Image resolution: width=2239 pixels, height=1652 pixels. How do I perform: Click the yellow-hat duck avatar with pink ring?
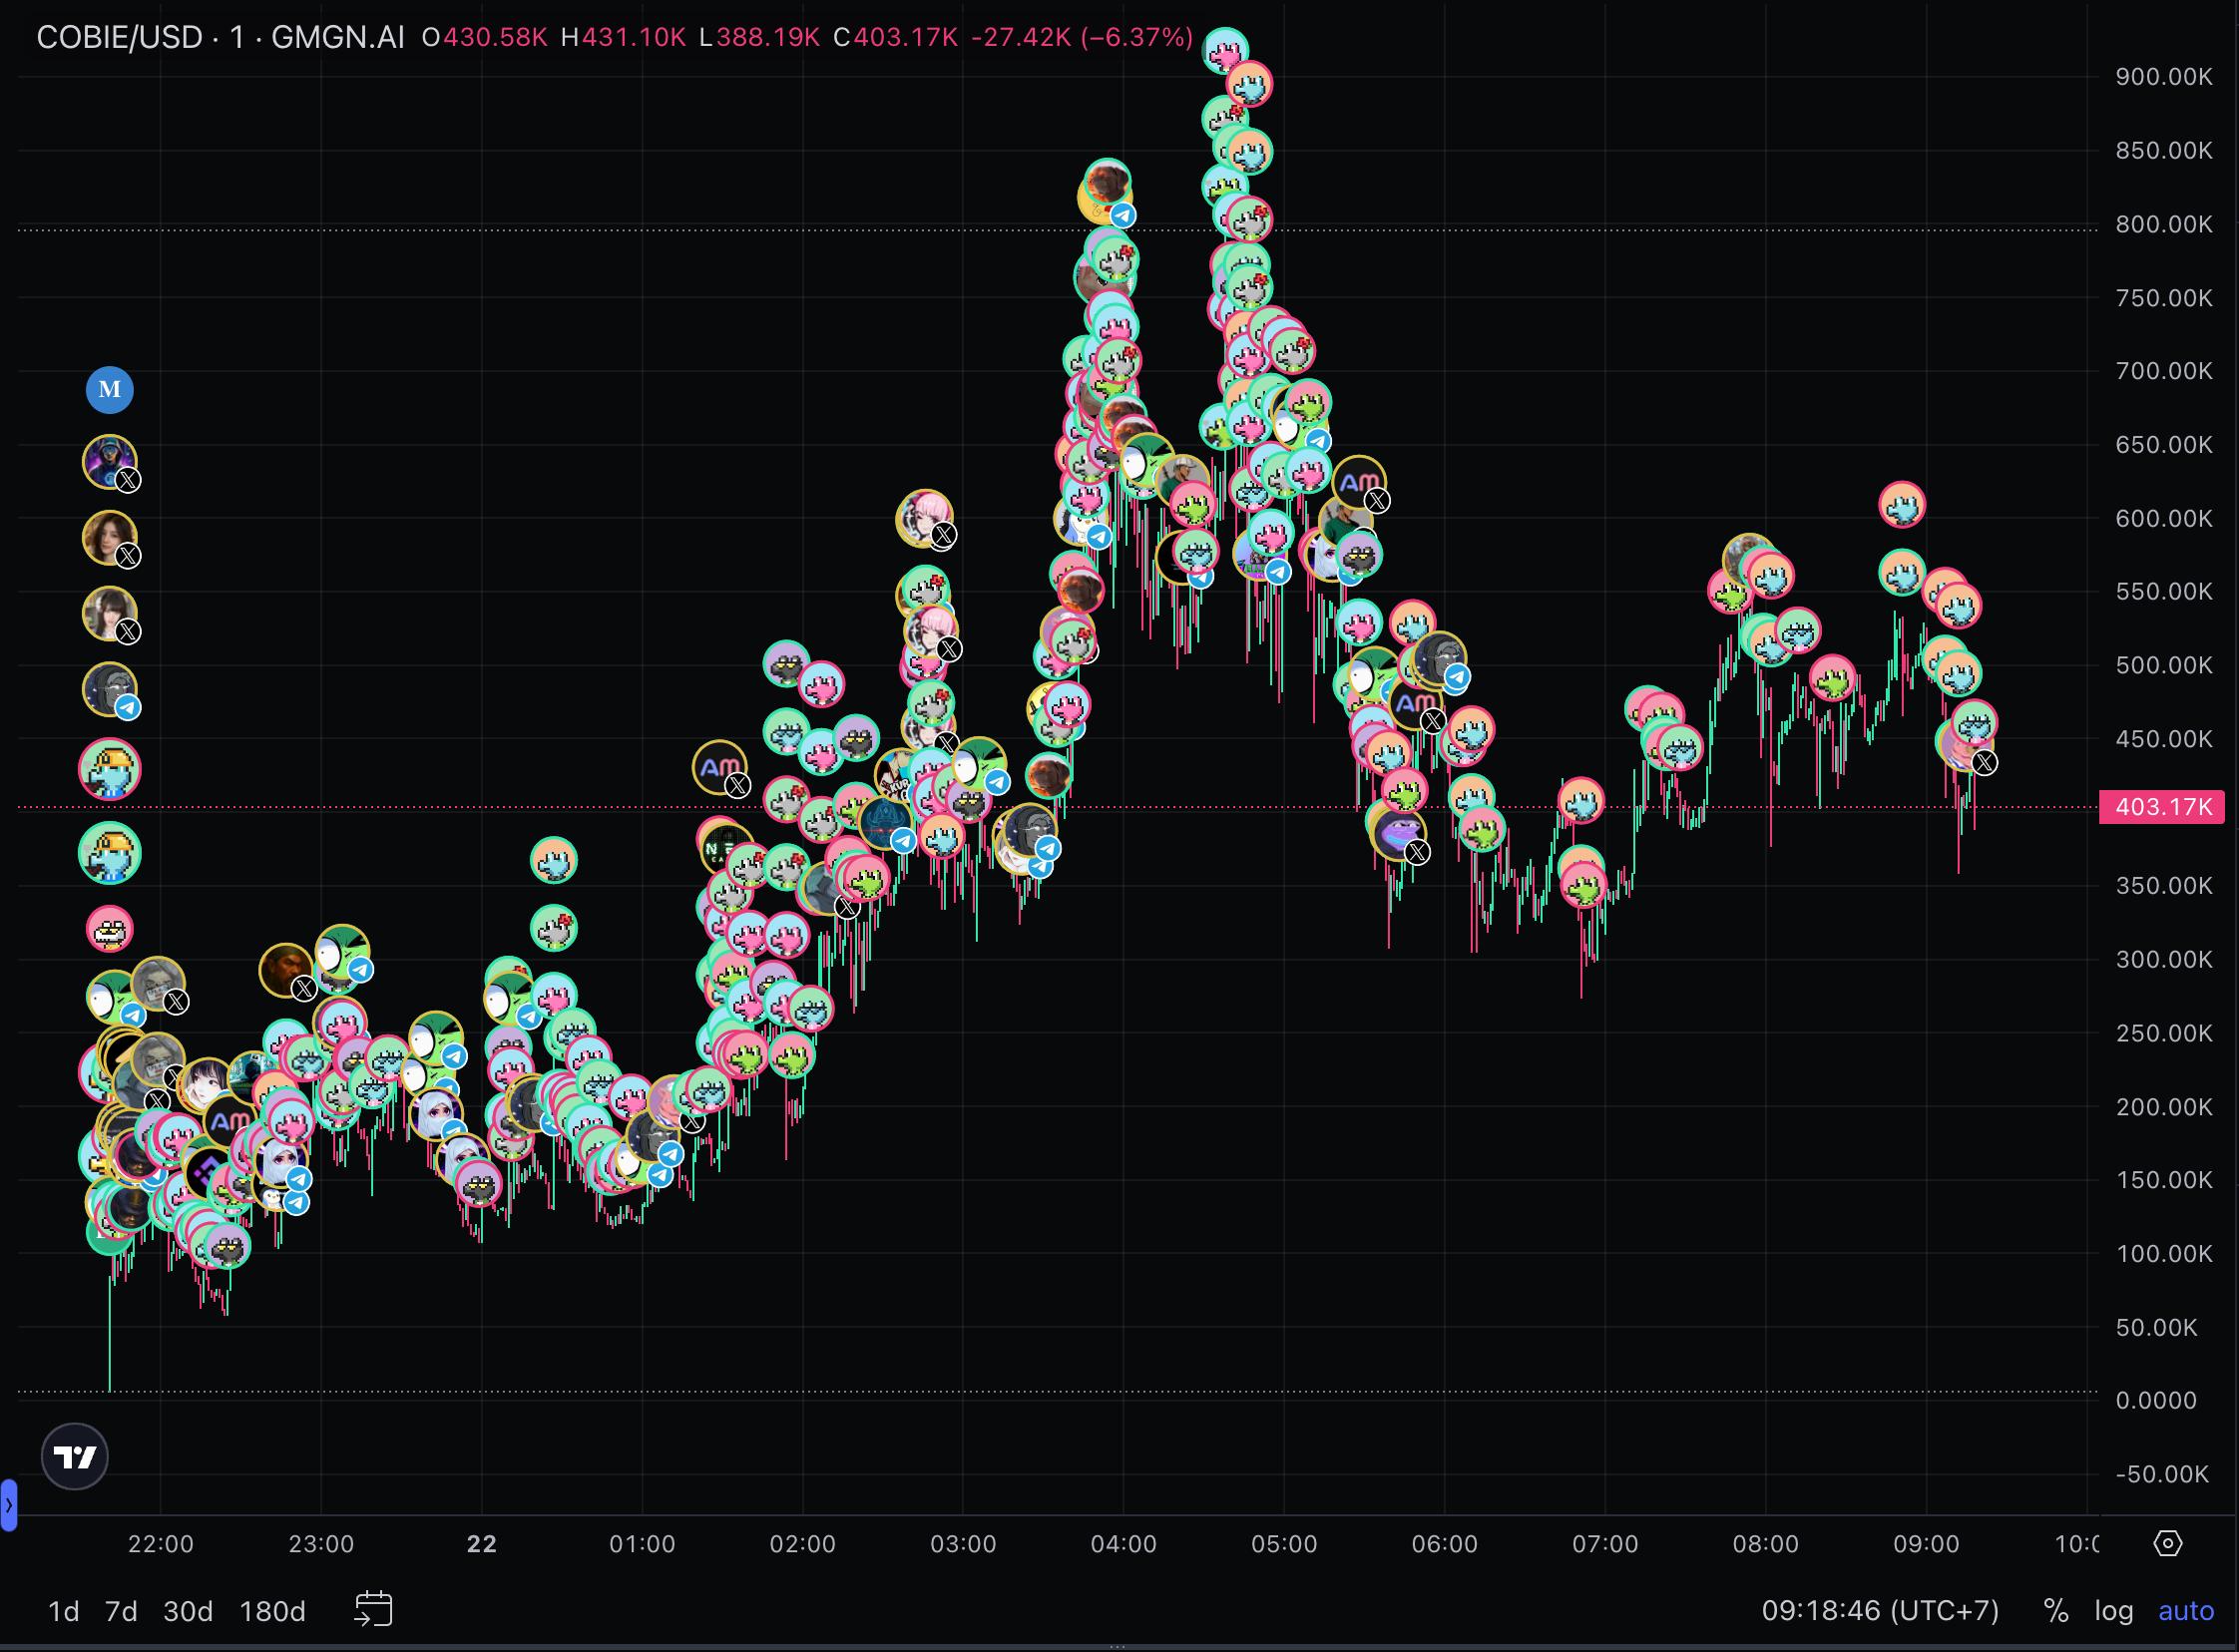(109, 770)
